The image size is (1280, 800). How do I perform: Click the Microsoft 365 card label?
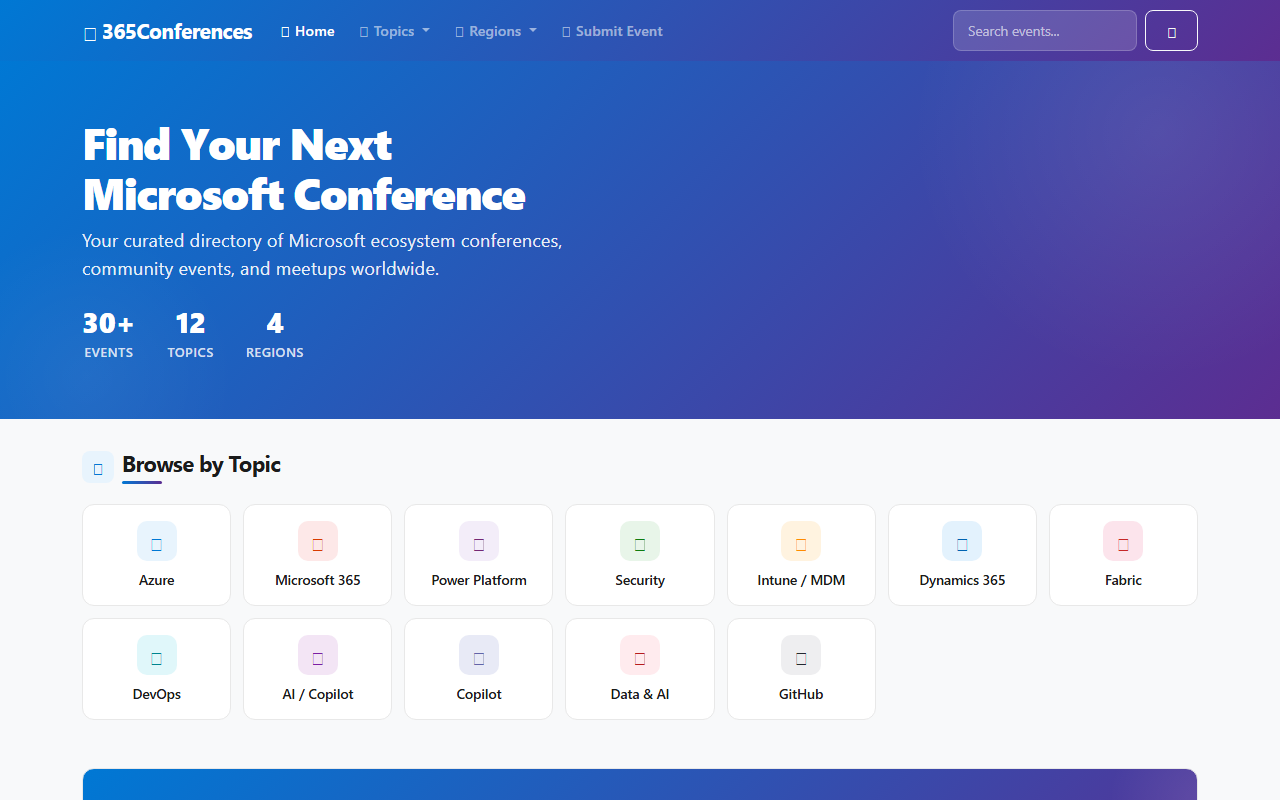pyautogui.click(x=318, y=580)
